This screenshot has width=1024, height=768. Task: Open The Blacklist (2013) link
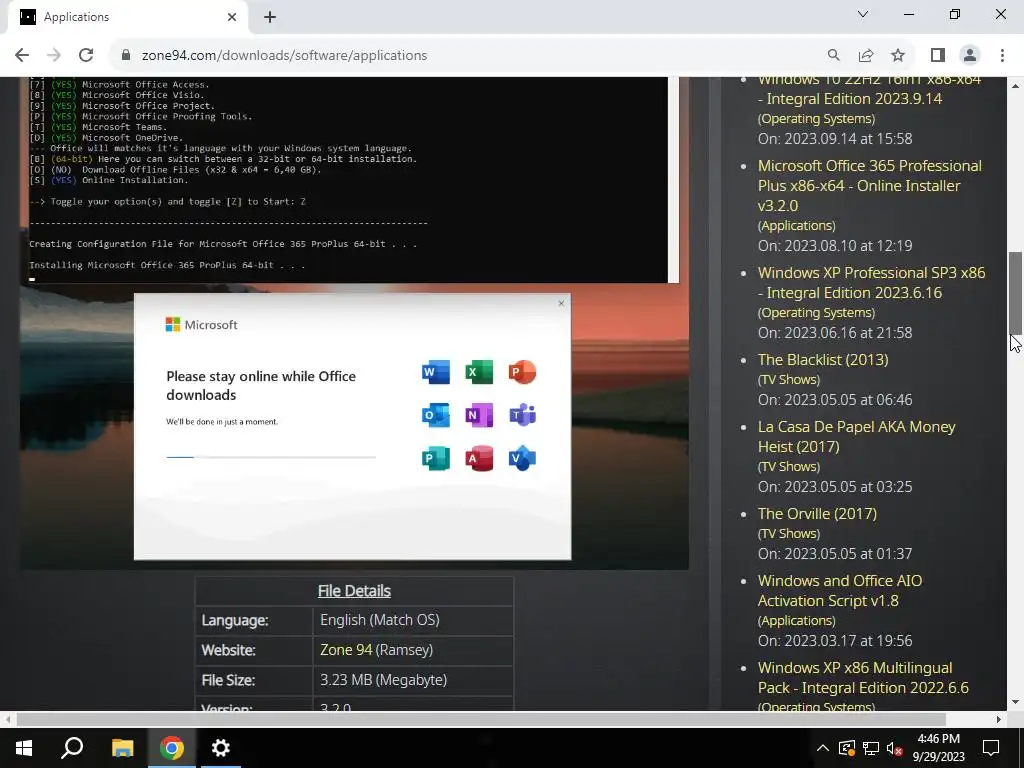point(823,360)
